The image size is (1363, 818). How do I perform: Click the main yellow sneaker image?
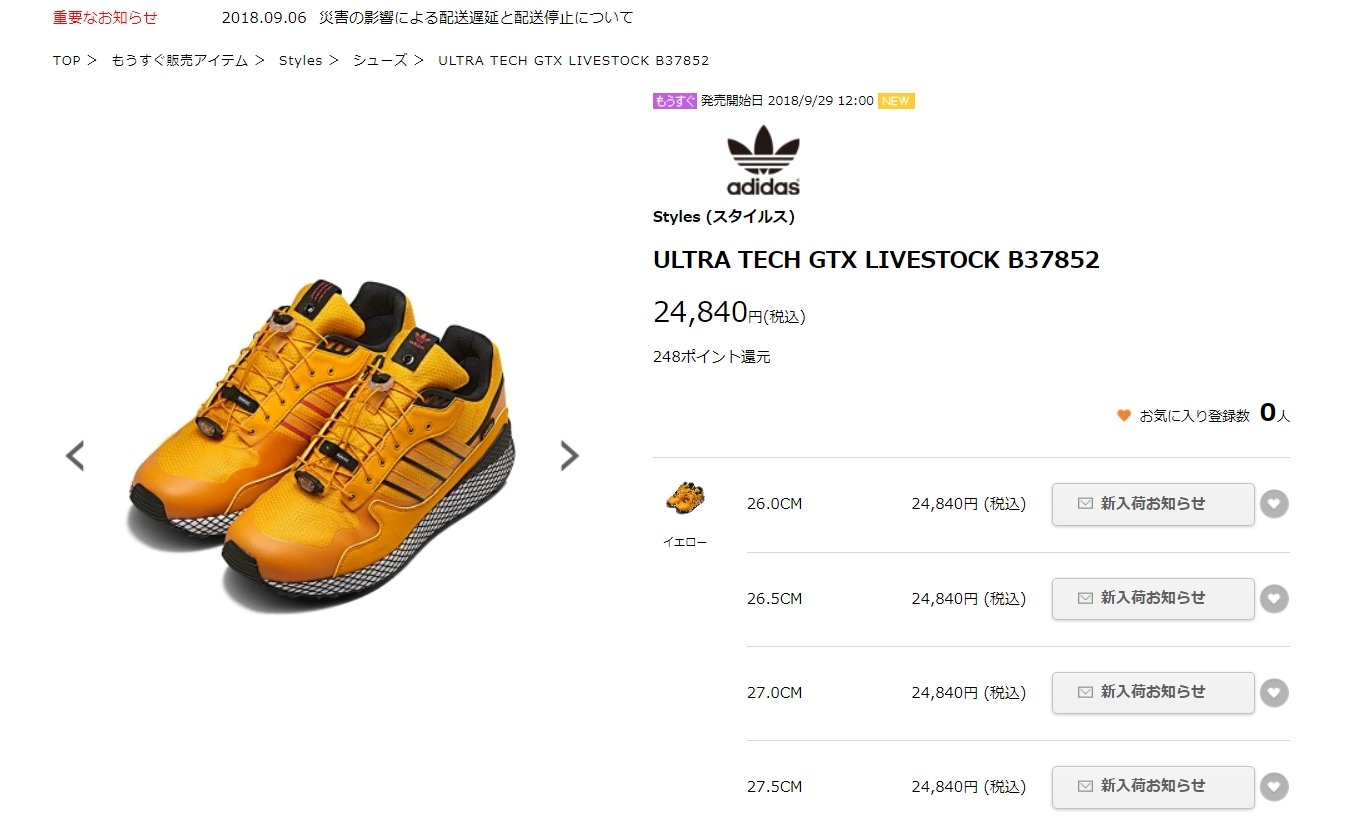tap(322, 440)
